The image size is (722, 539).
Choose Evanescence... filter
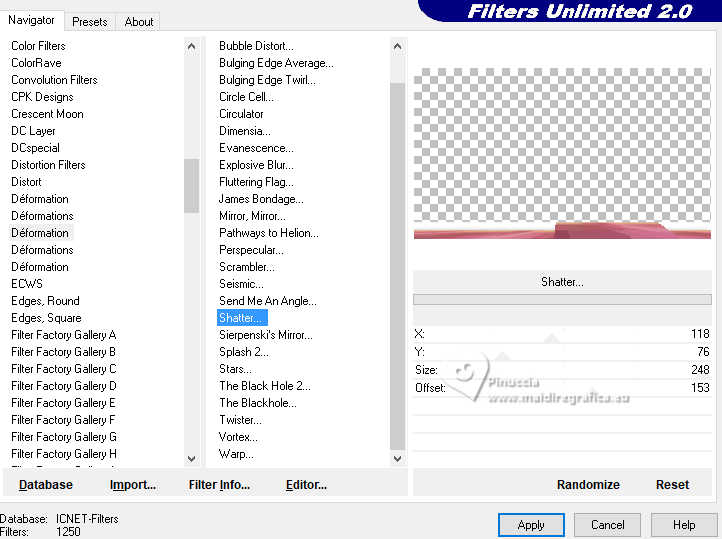click(256, 148)
